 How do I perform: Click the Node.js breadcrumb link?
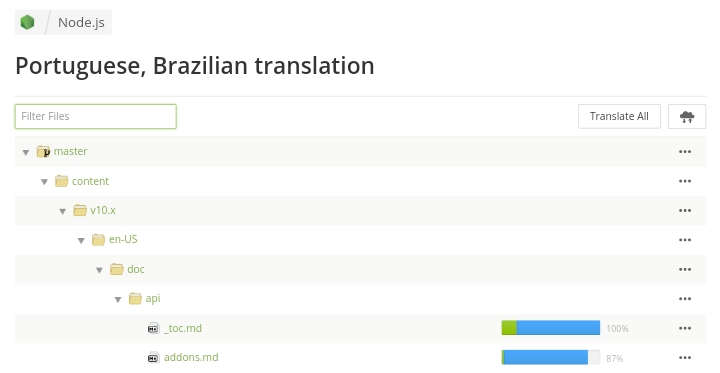click(x=81, y=23)
